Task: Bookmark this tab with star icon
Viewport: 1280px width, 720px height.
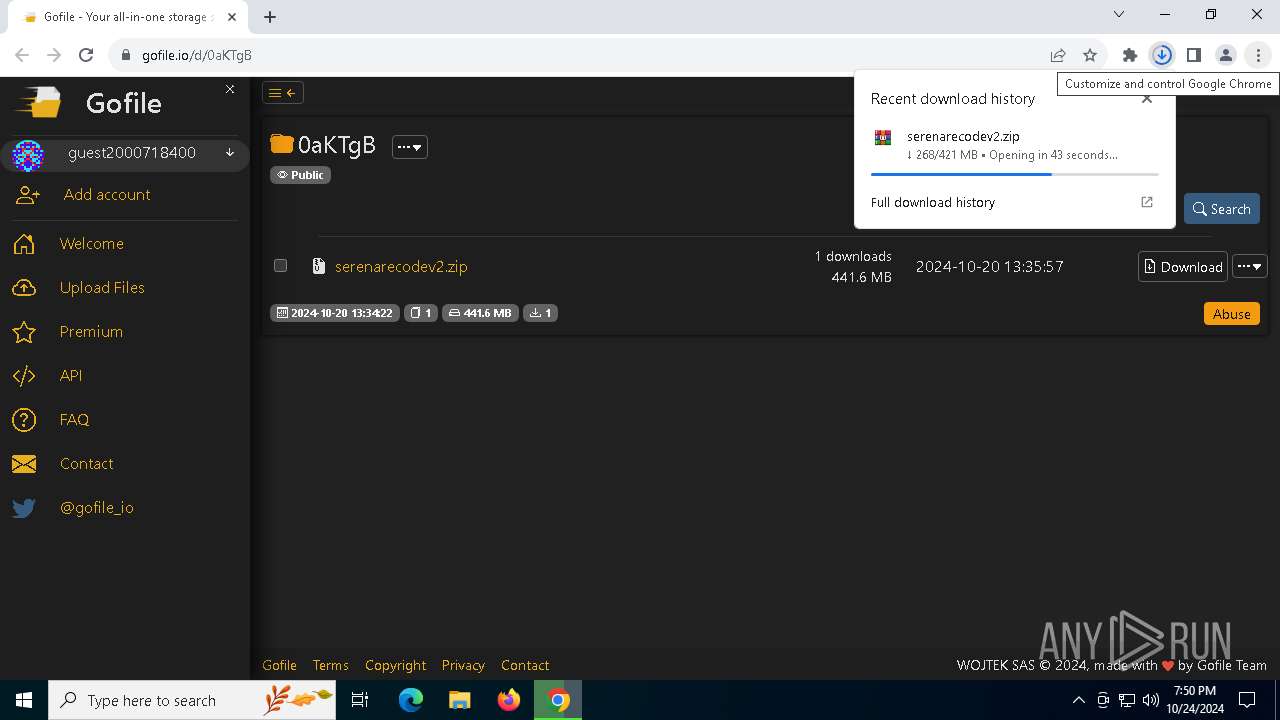Action: [1090, 55]
